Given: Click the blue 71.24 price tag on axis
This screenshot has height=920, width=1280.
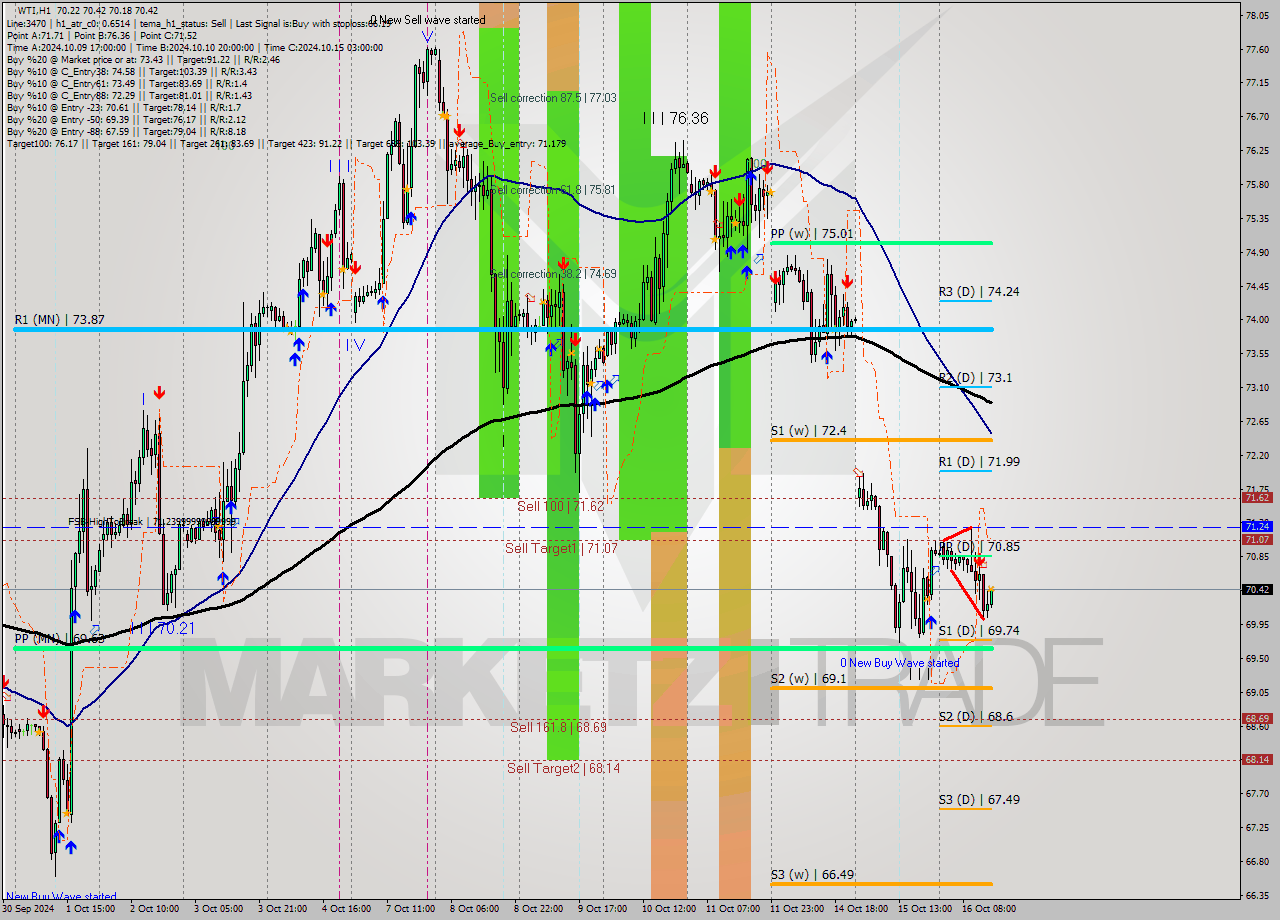Looking at the screenshot, I should pyautogui.click(x=1257, y=526).
